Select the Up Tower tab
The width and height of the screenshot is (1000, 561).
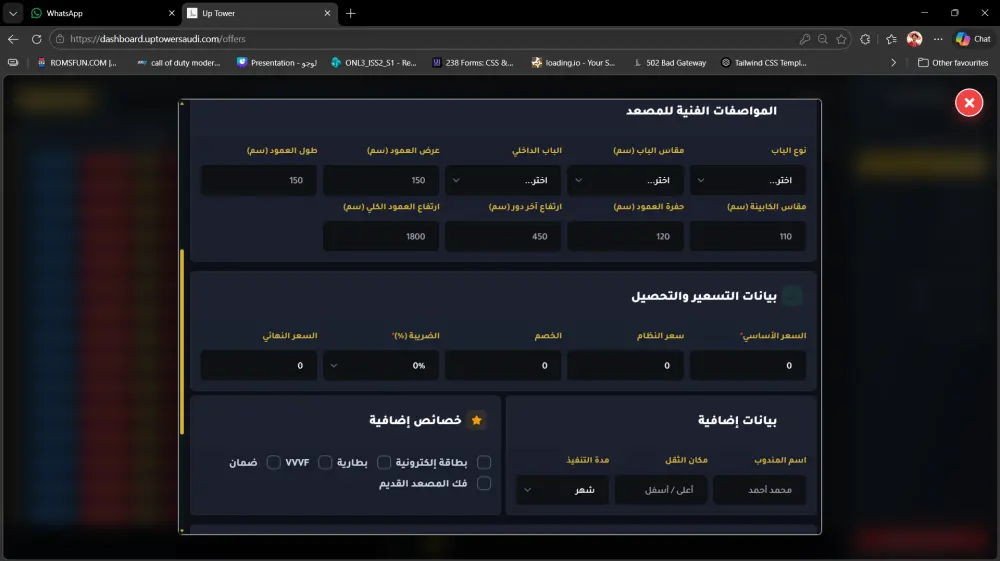pos(260,13)
